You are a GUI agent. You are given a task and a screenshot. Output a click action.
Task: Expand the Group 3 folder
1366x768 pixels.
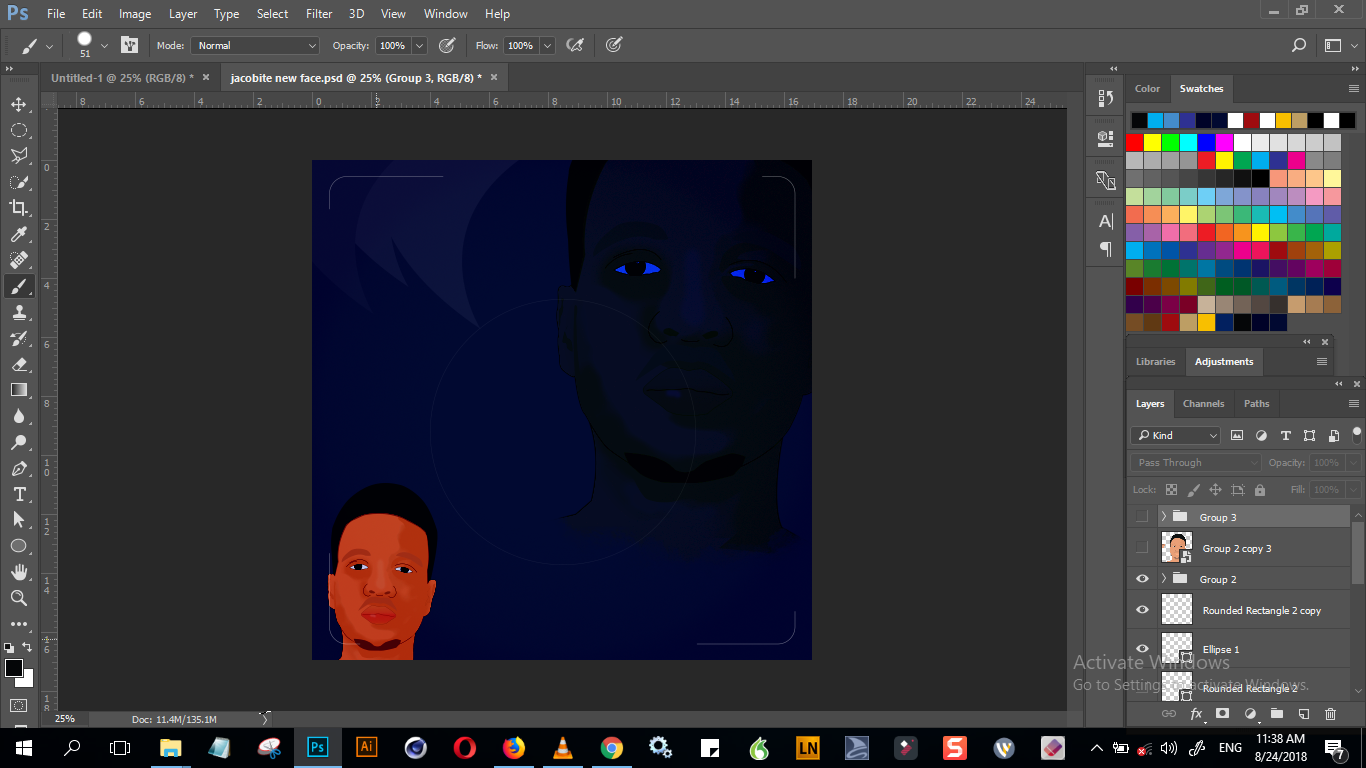point(1164,517)
